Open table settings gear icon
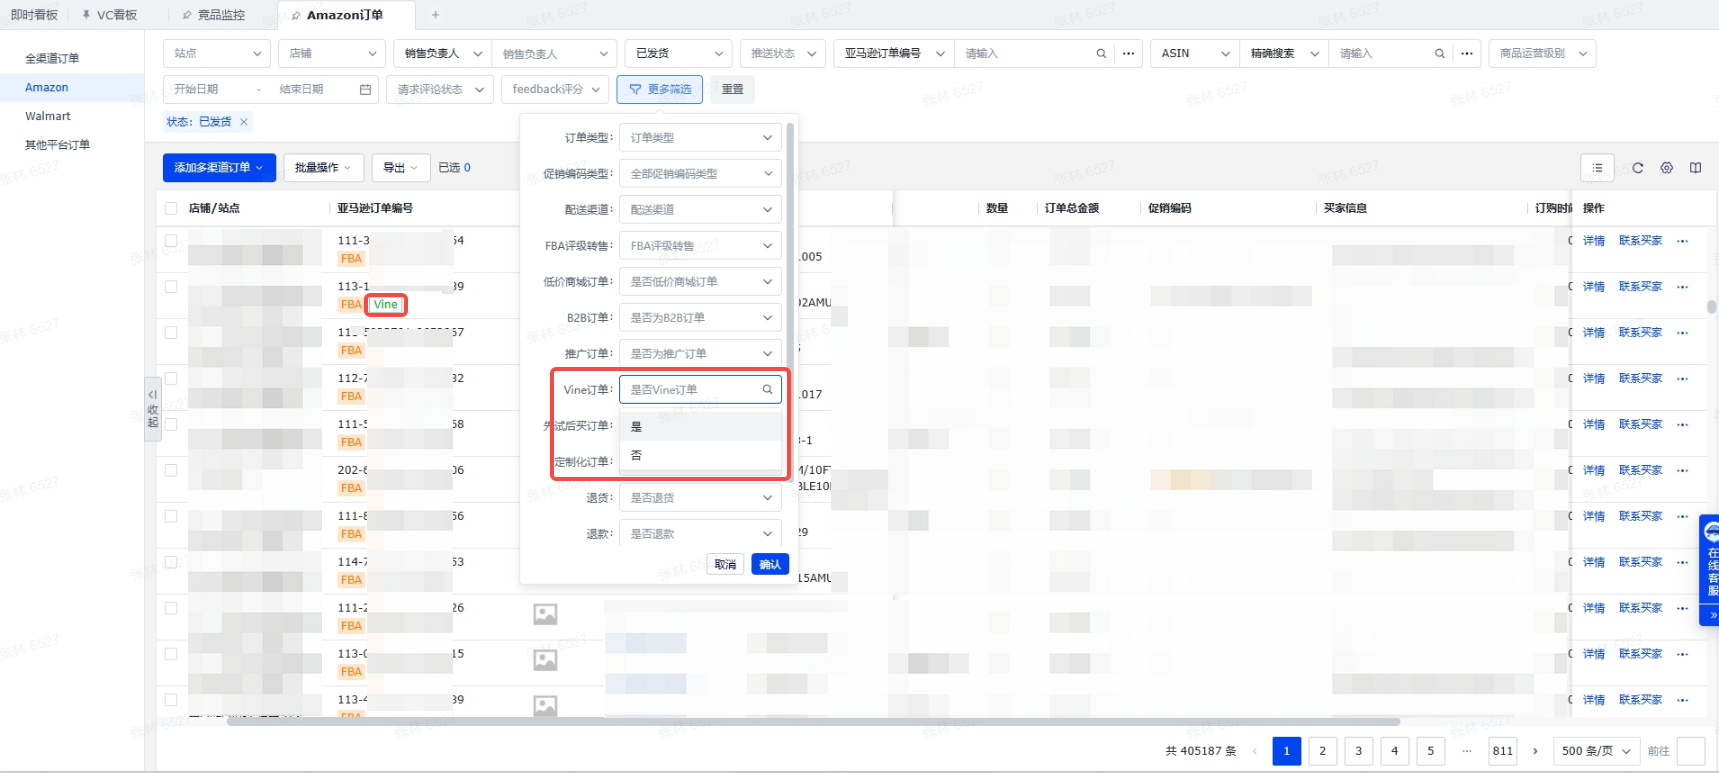Viewport: 1719px width, 773px height. [x=1667, y=168]
